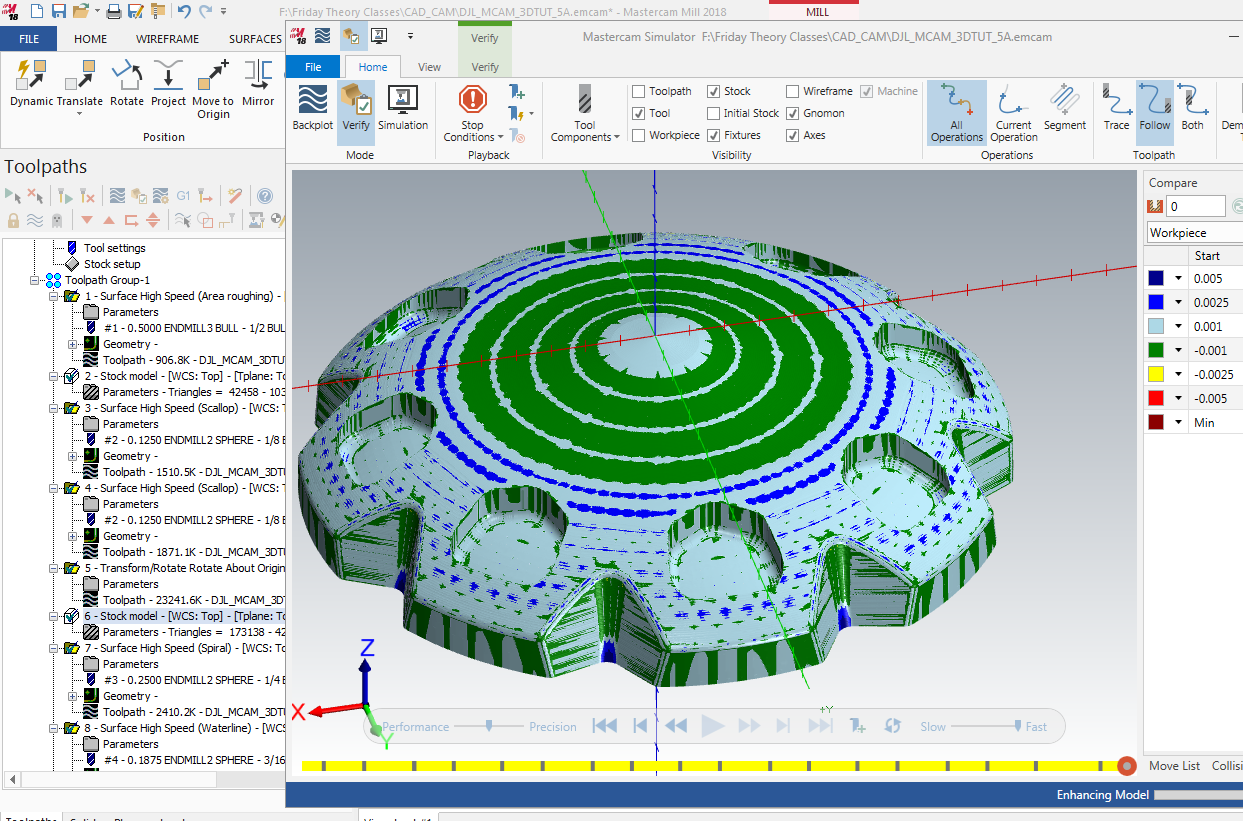Click the rewind-to-start playback button
The image size is (1243, 821).
click(603, 726)
